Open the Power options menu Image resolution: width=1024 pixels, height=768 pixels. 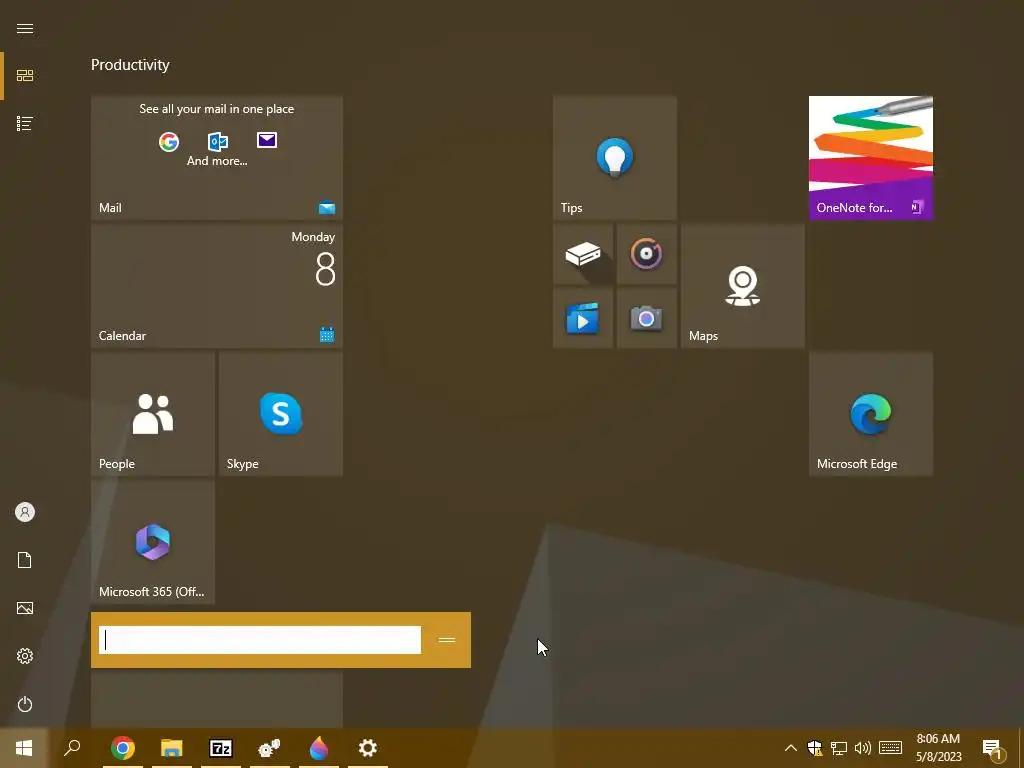click(x=25, y=704)
